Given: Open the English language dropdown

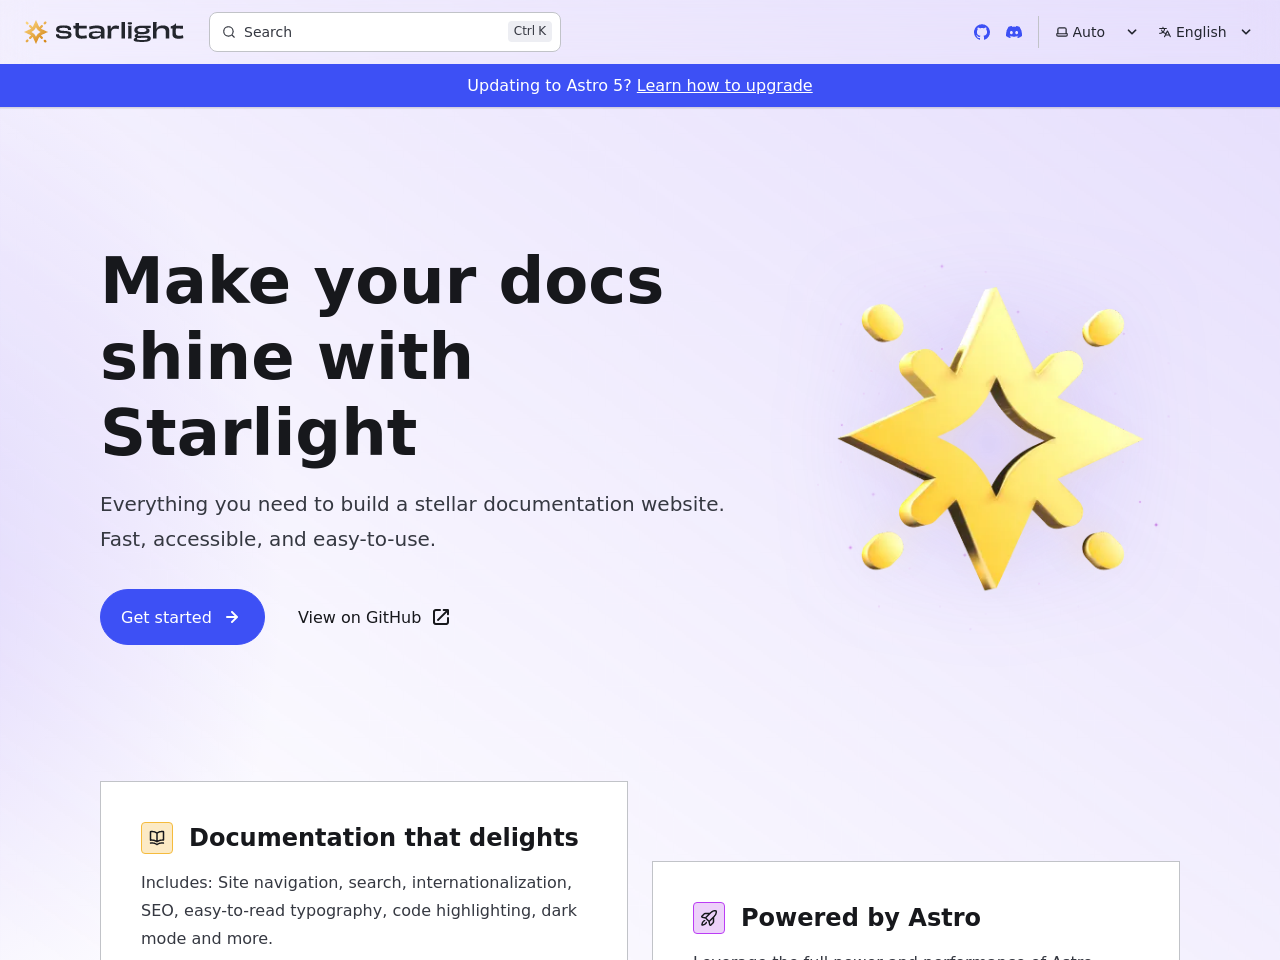Looking at the screenshot, I should click(1205, 32).
